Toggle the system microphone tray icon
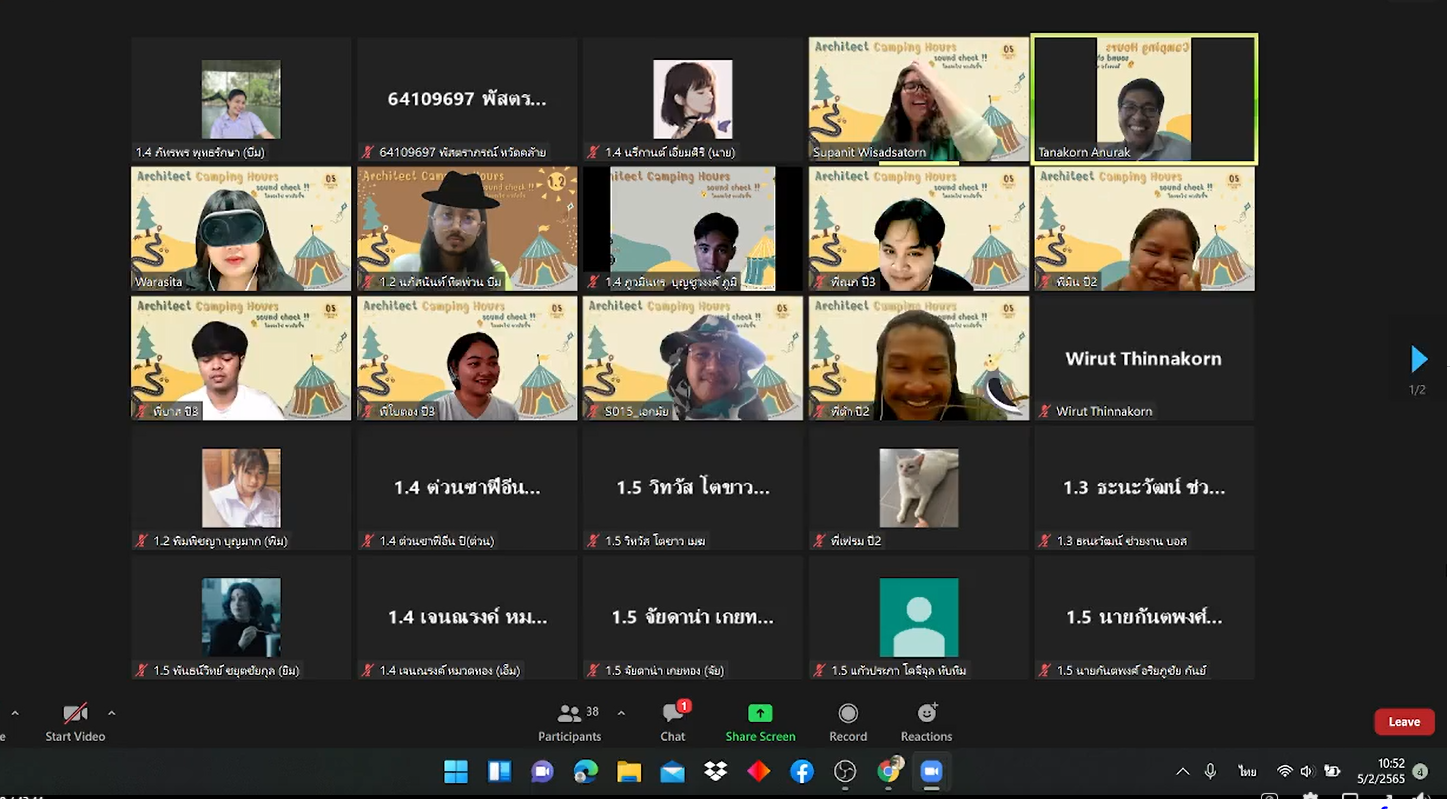Image resolution: width=1450 pixels, height=809 pixels. pos(1210,771)
